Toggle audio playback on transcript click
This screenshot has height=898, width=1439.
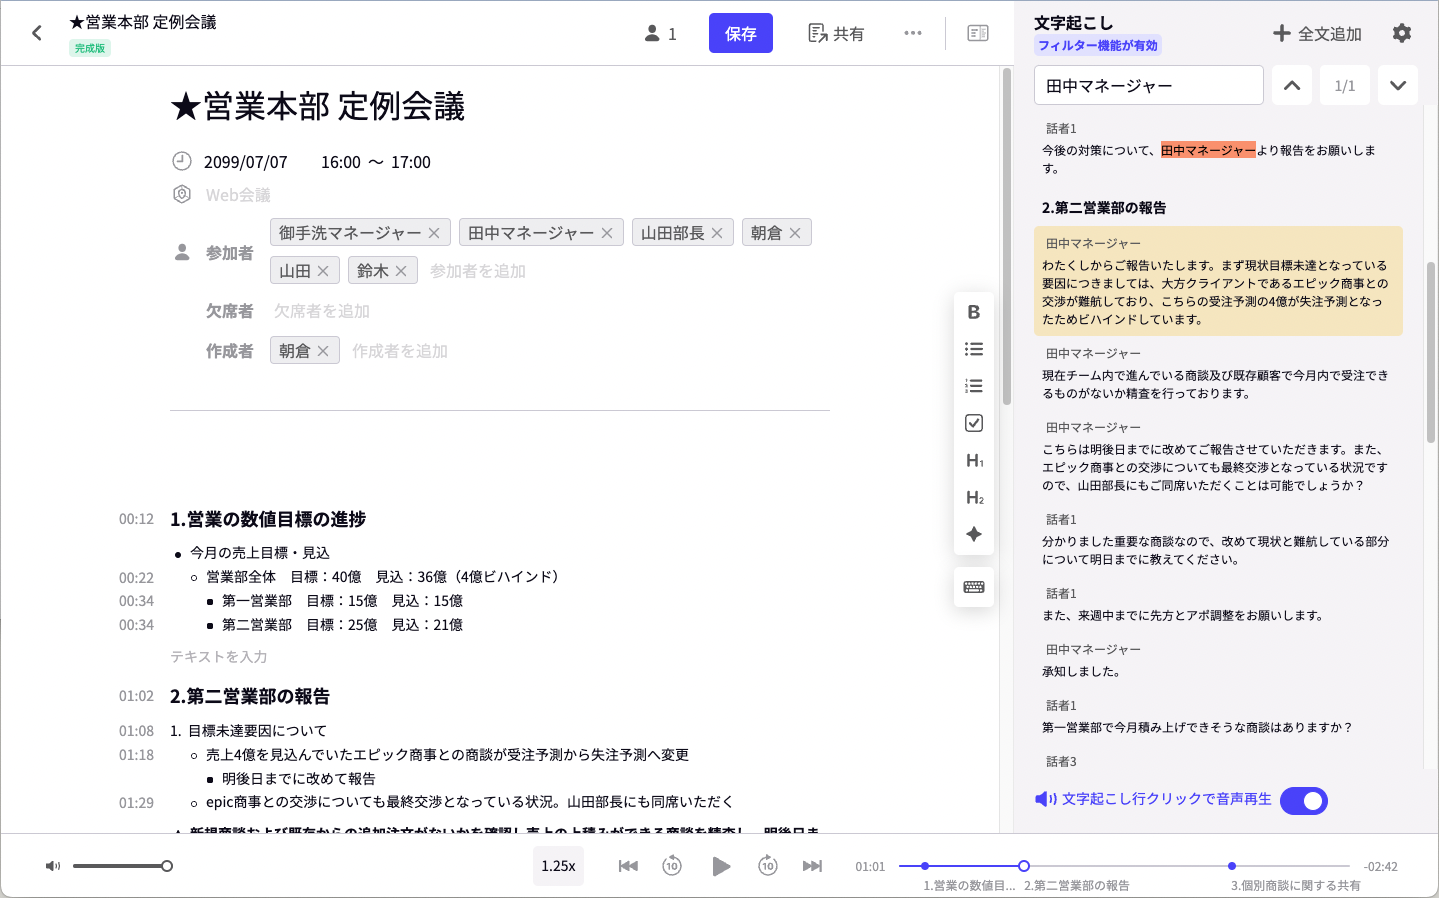(x=1303, y=801)
